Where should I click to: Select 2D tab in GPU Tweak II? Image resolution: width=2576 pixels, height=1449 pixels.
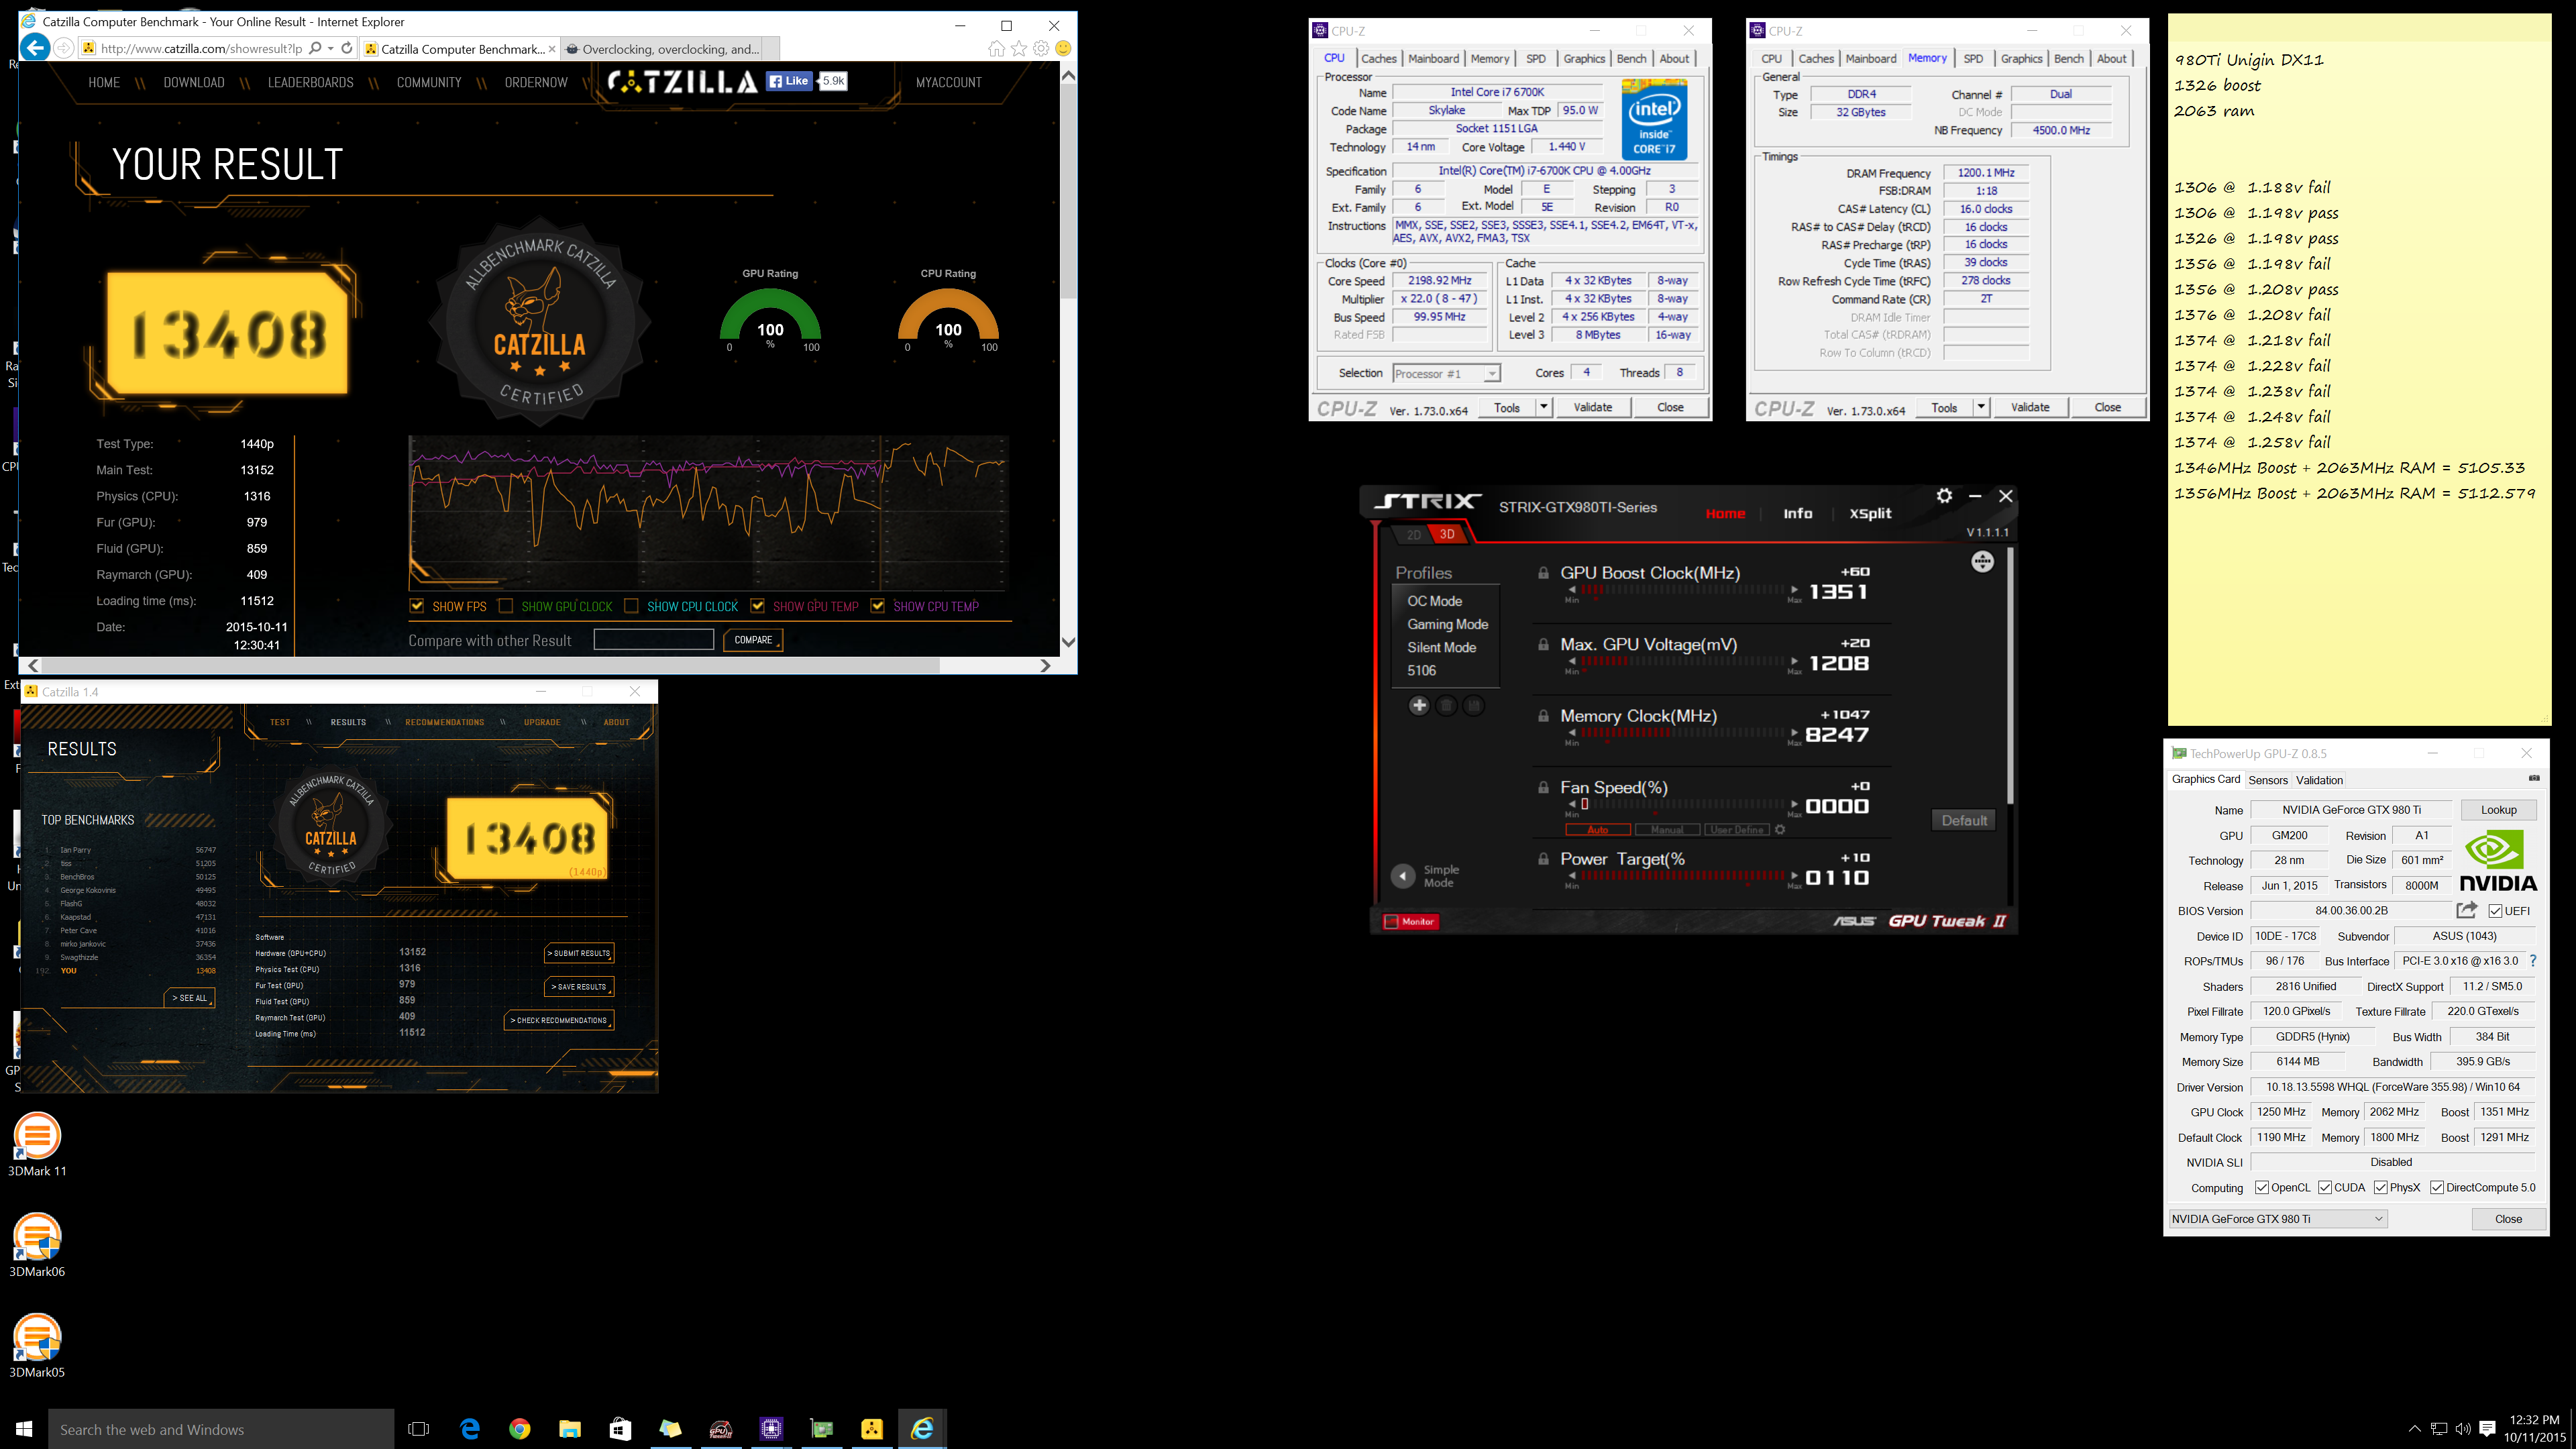tap(1414, 534)
